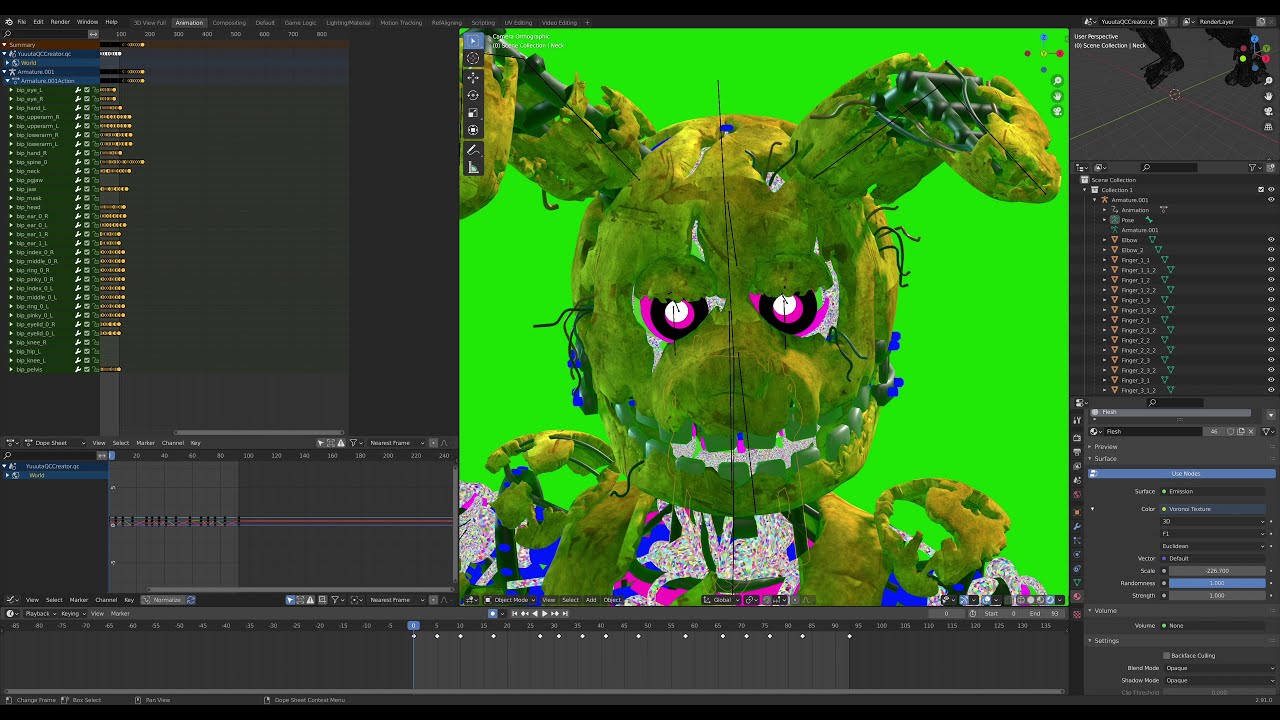1280x720 pixels.
Task: Open the File menu
Action: point(22,22)
